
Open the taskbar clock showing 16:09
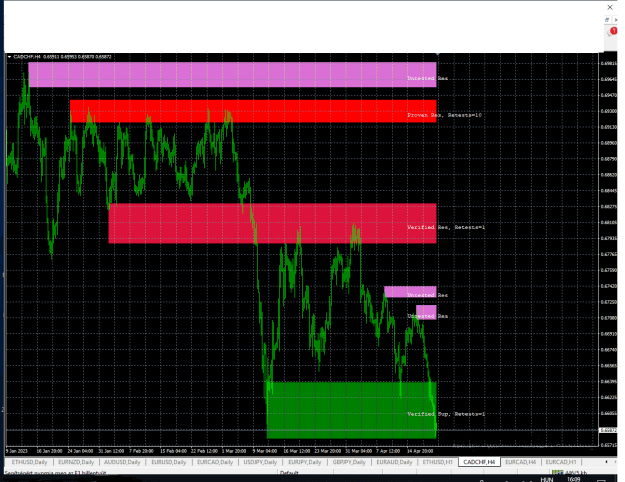click(574, 479)
